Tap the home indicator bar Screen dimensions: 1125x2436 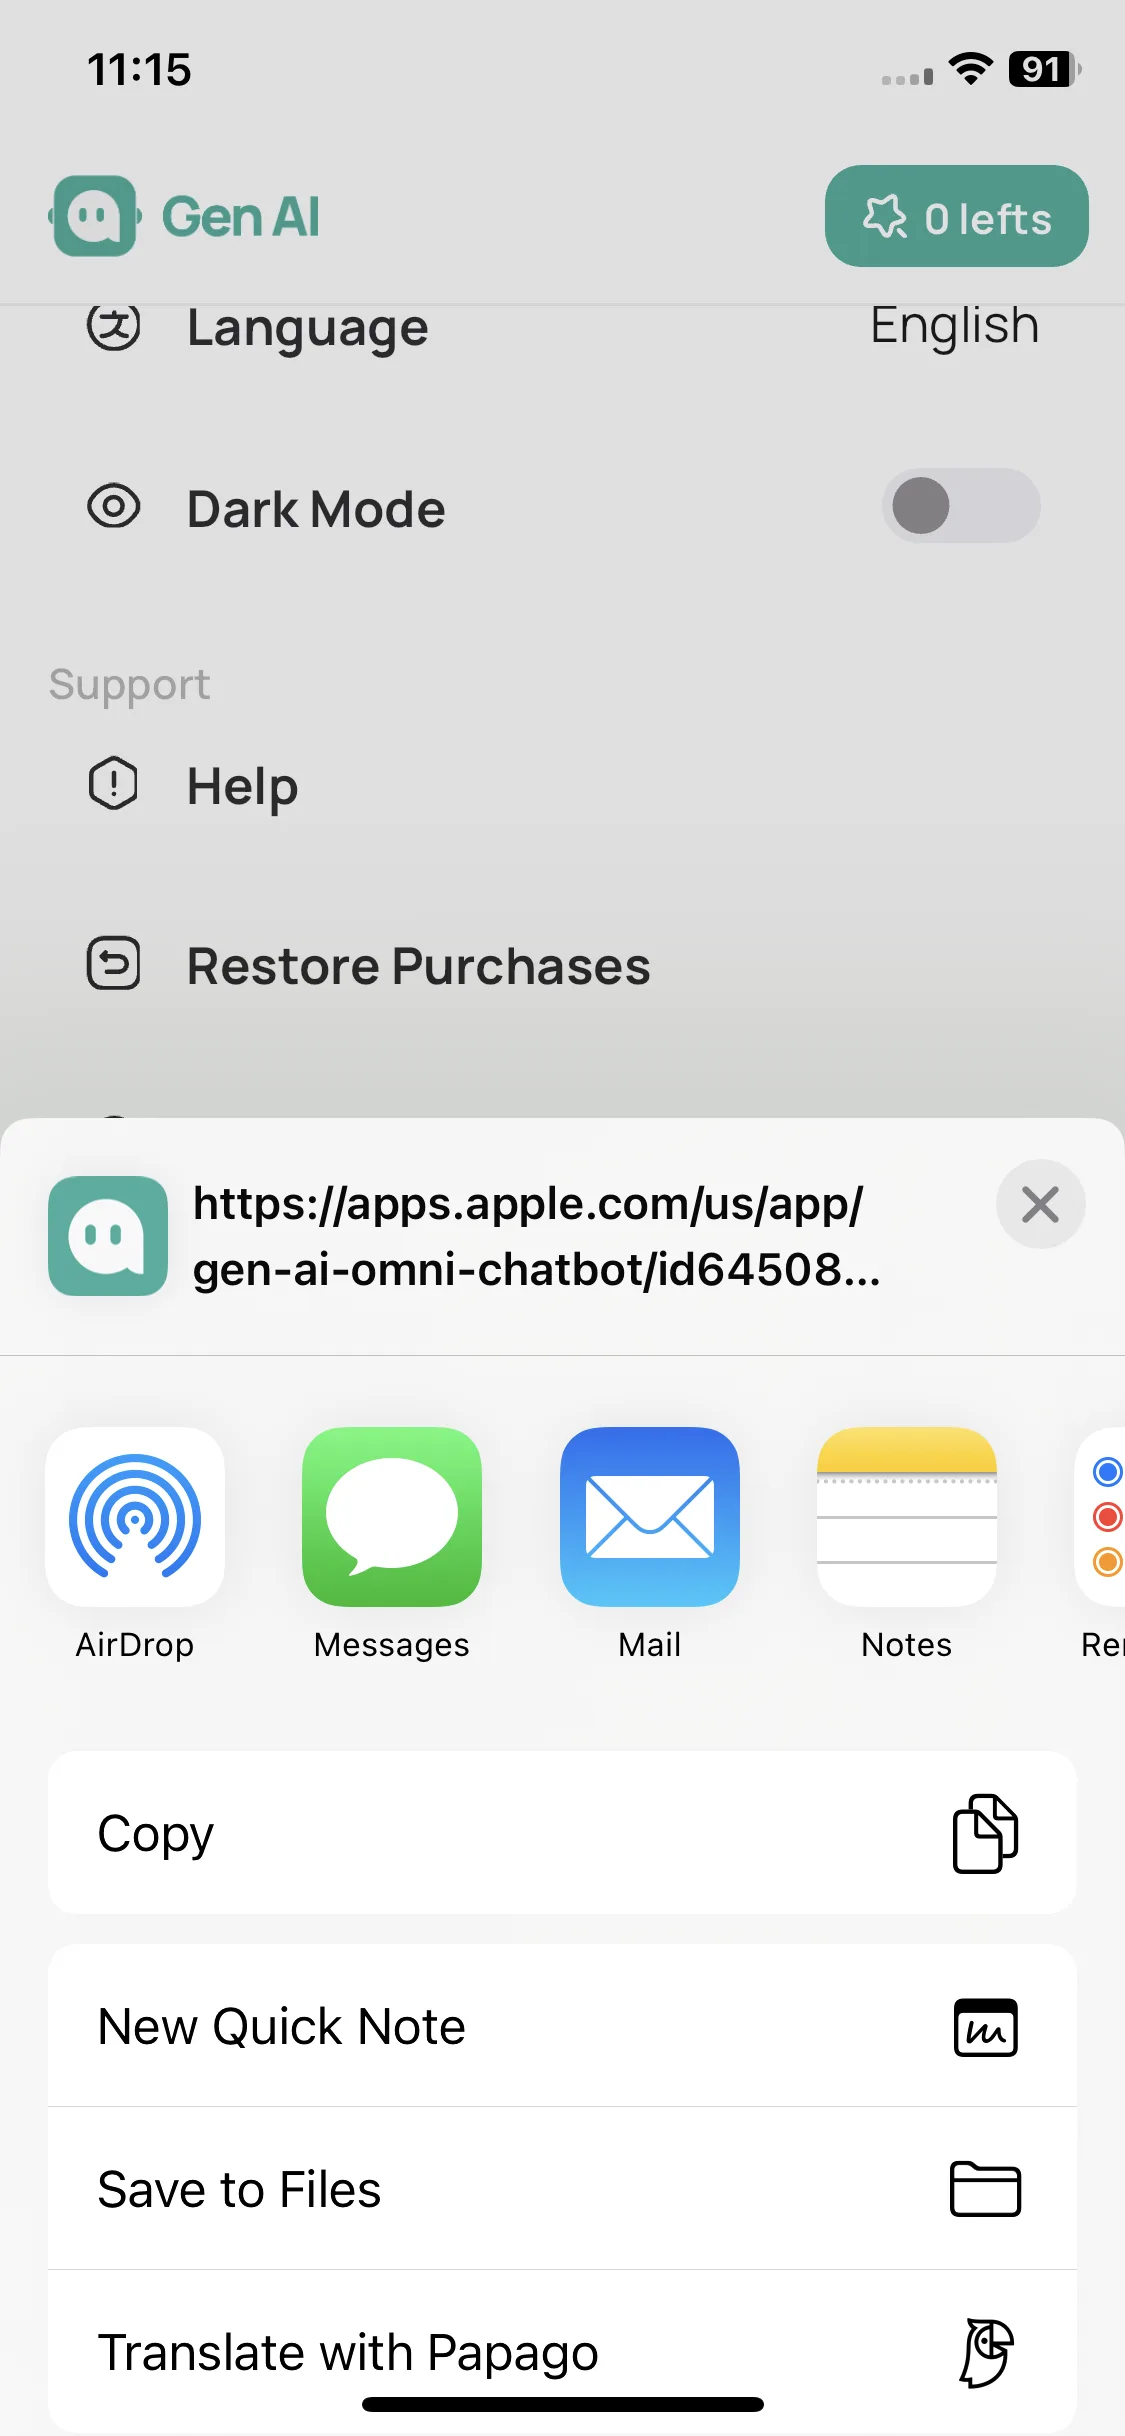pyautogui.click(x=563, y=2404)
